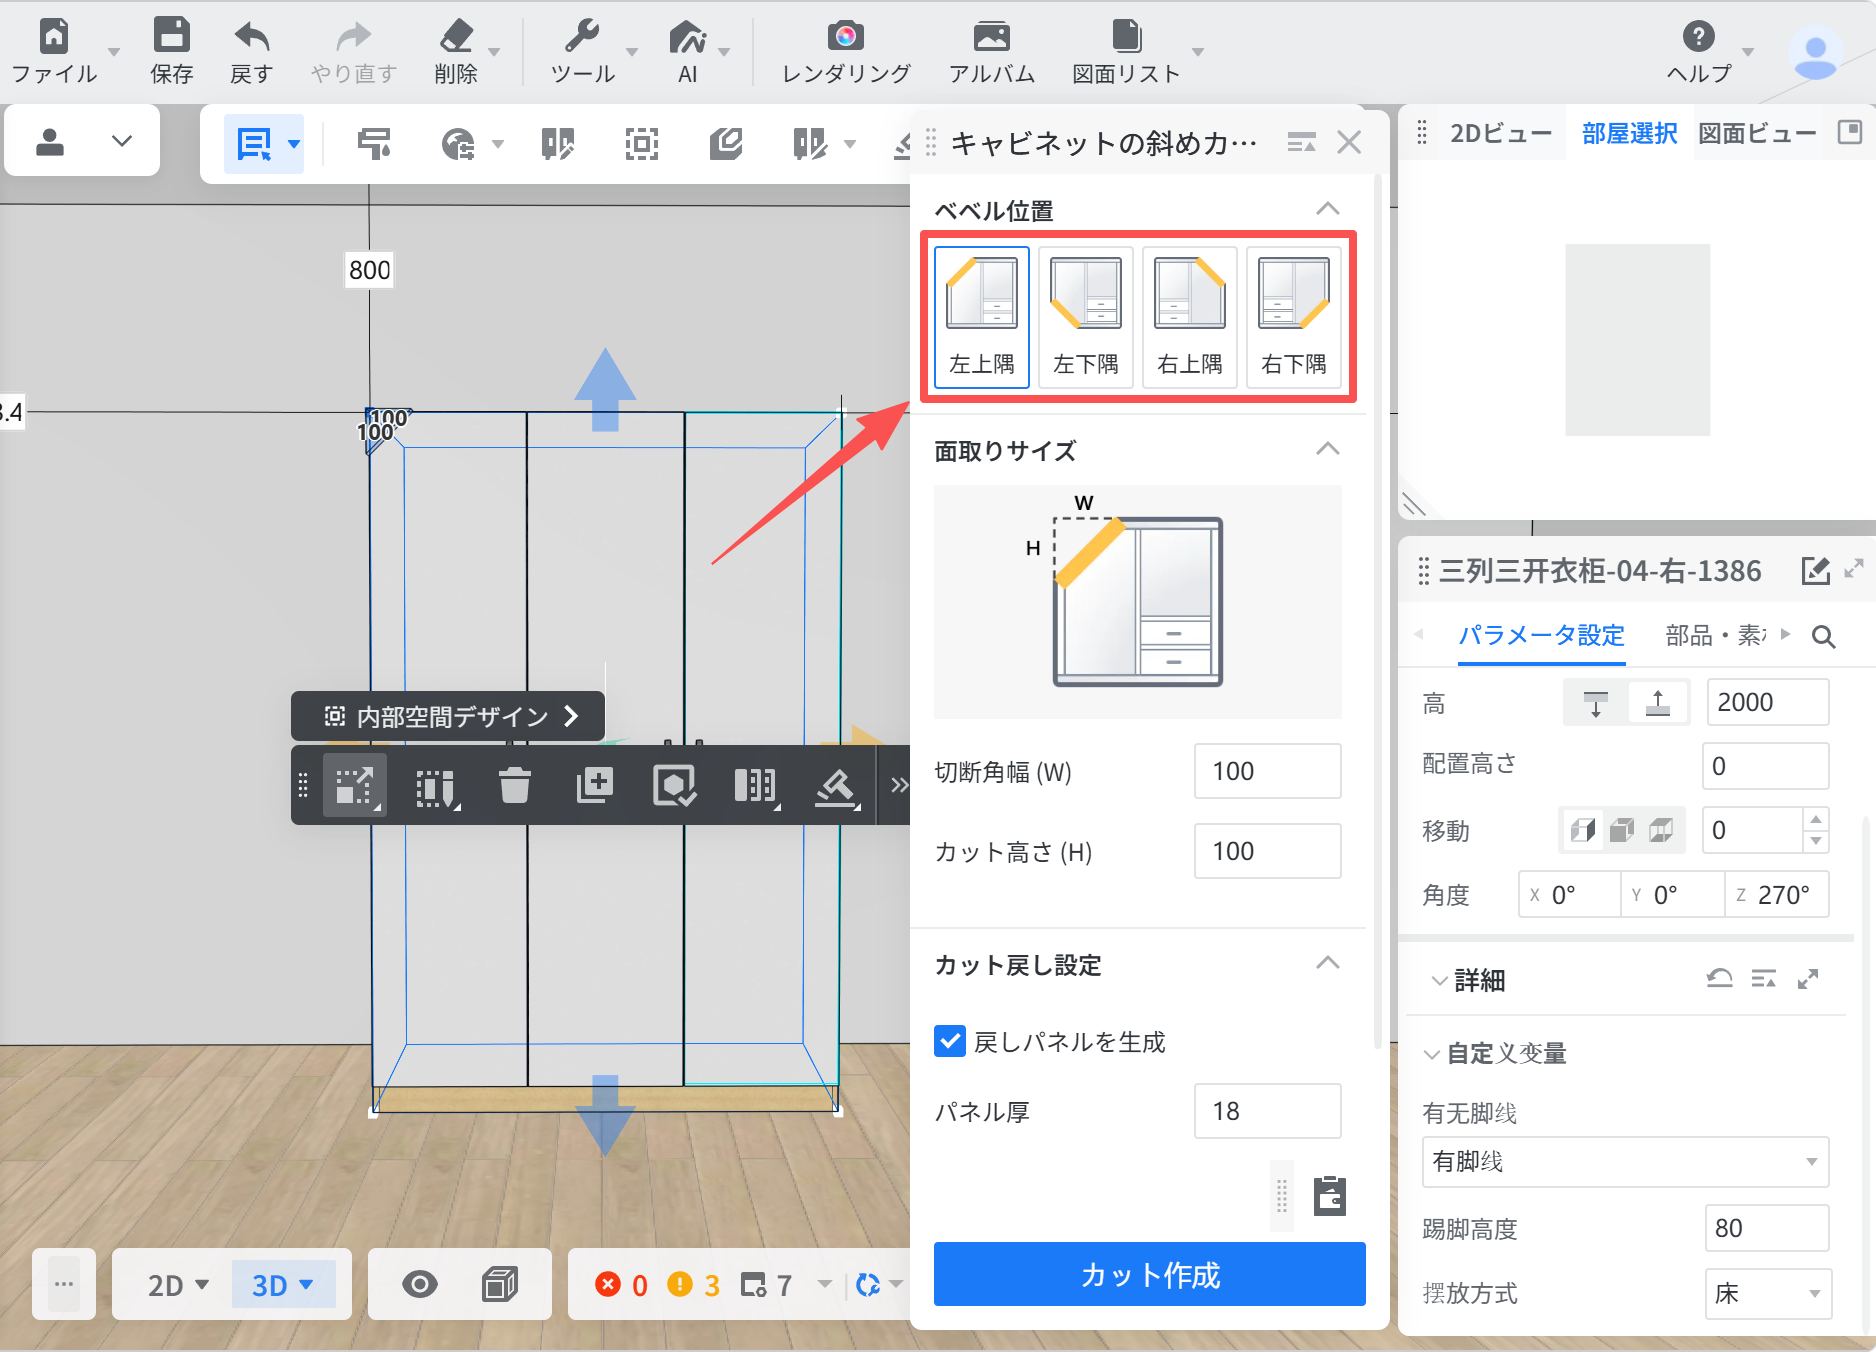This screenshot has height=1352, width=1876.
Task: Click the レンダリング camera icon
Action: click(846, 36)
